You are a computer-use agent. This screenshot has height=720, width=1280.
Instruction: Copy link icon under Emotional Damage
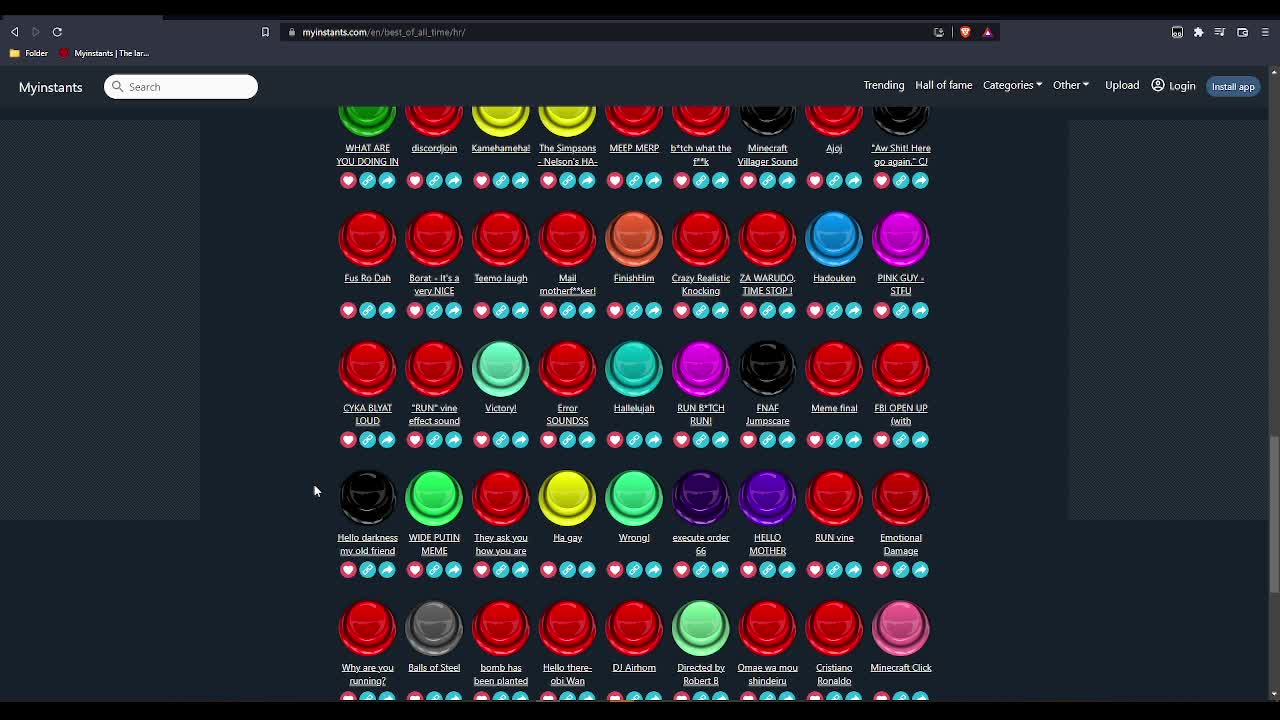[901, 570]
